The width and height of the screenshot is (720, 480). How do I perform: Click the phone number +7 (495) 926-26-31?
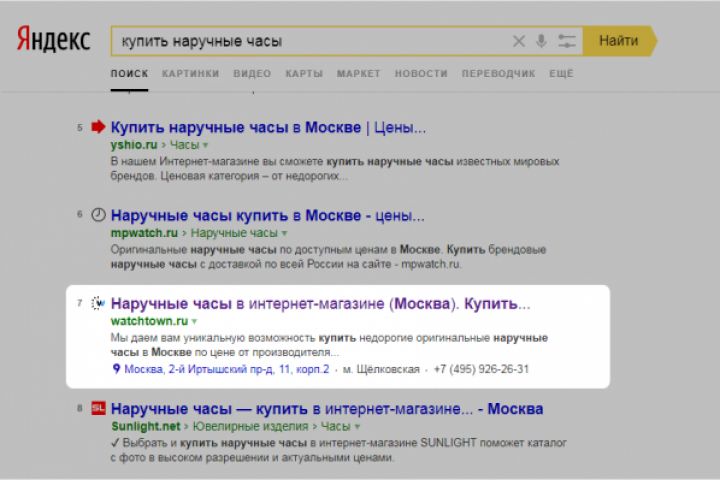[x=481, y=369]
